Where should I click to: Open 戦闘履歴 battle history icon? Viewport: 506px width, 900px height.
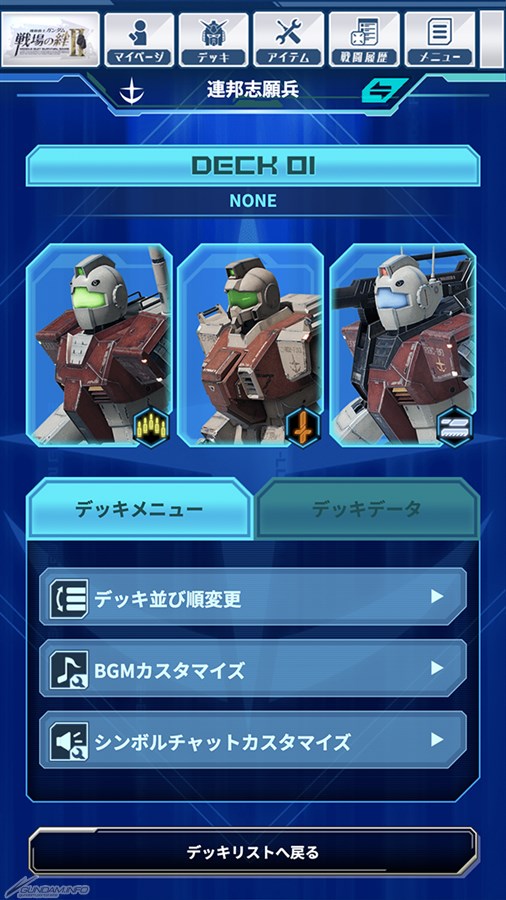pos(364,40)
